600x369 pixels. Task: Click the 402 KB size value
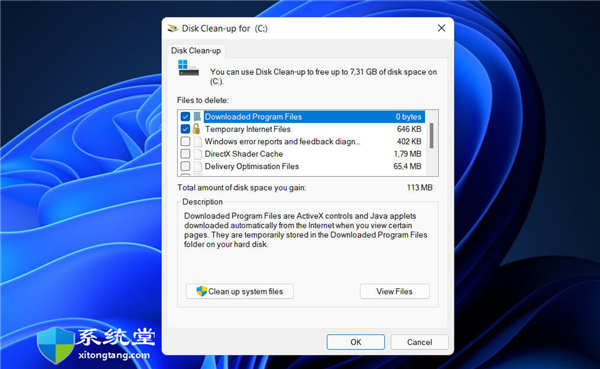point(409,141)
